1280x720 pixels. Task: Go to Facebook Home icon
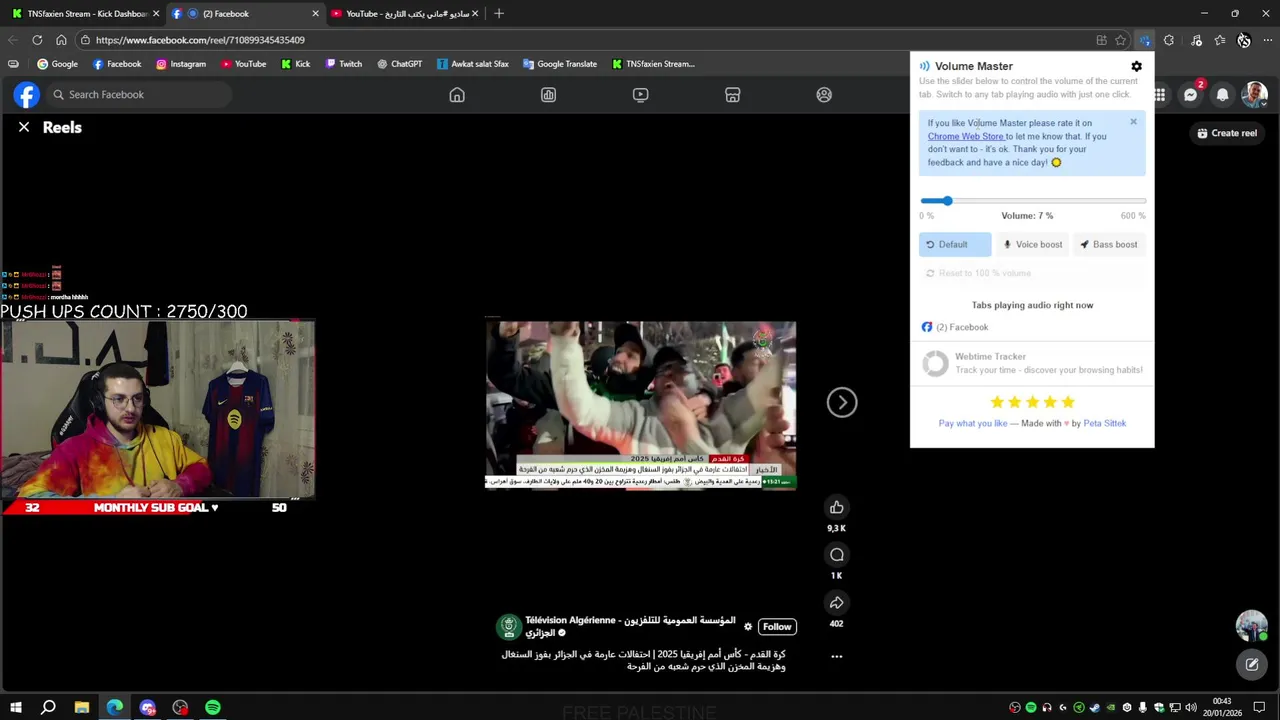pos(457,95)
